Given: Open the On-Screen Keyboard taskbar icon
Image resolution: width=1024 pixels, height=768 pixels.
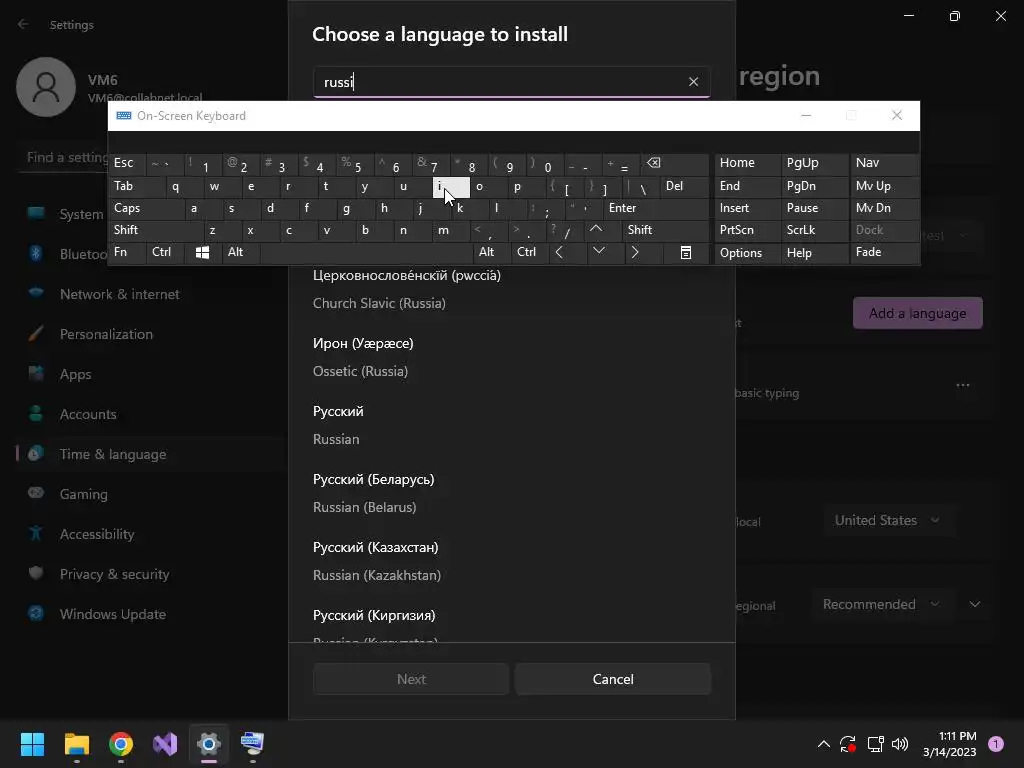Looking at the screenshot, I should [252, 744].
